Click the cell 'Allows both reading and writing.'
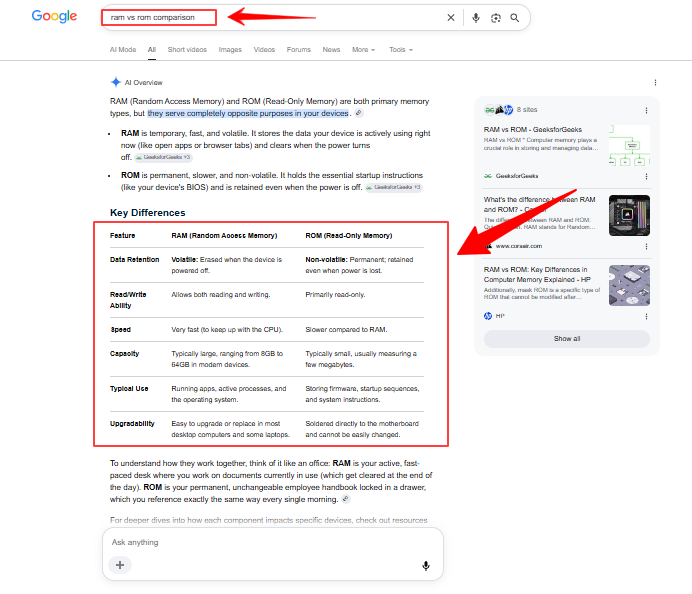692x594 pixels. pos(221,295)
